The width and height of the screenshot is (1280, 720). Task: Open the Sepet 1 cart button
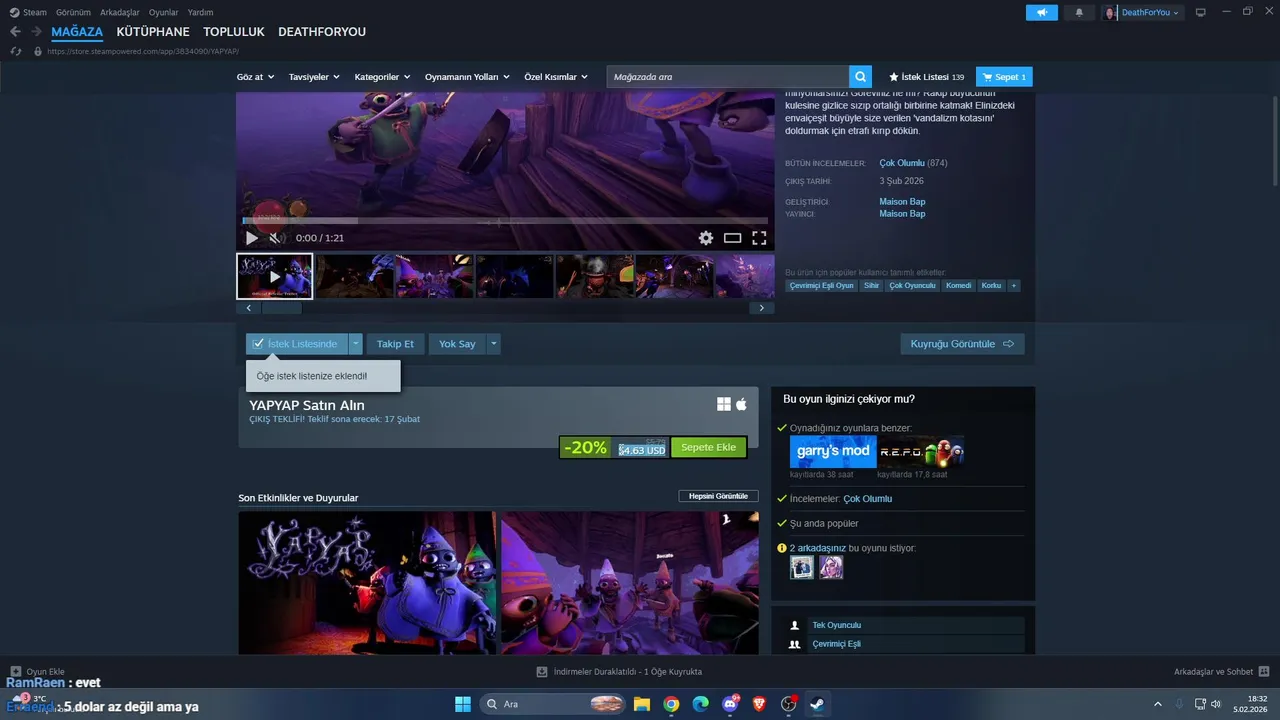coord(1004,77)
